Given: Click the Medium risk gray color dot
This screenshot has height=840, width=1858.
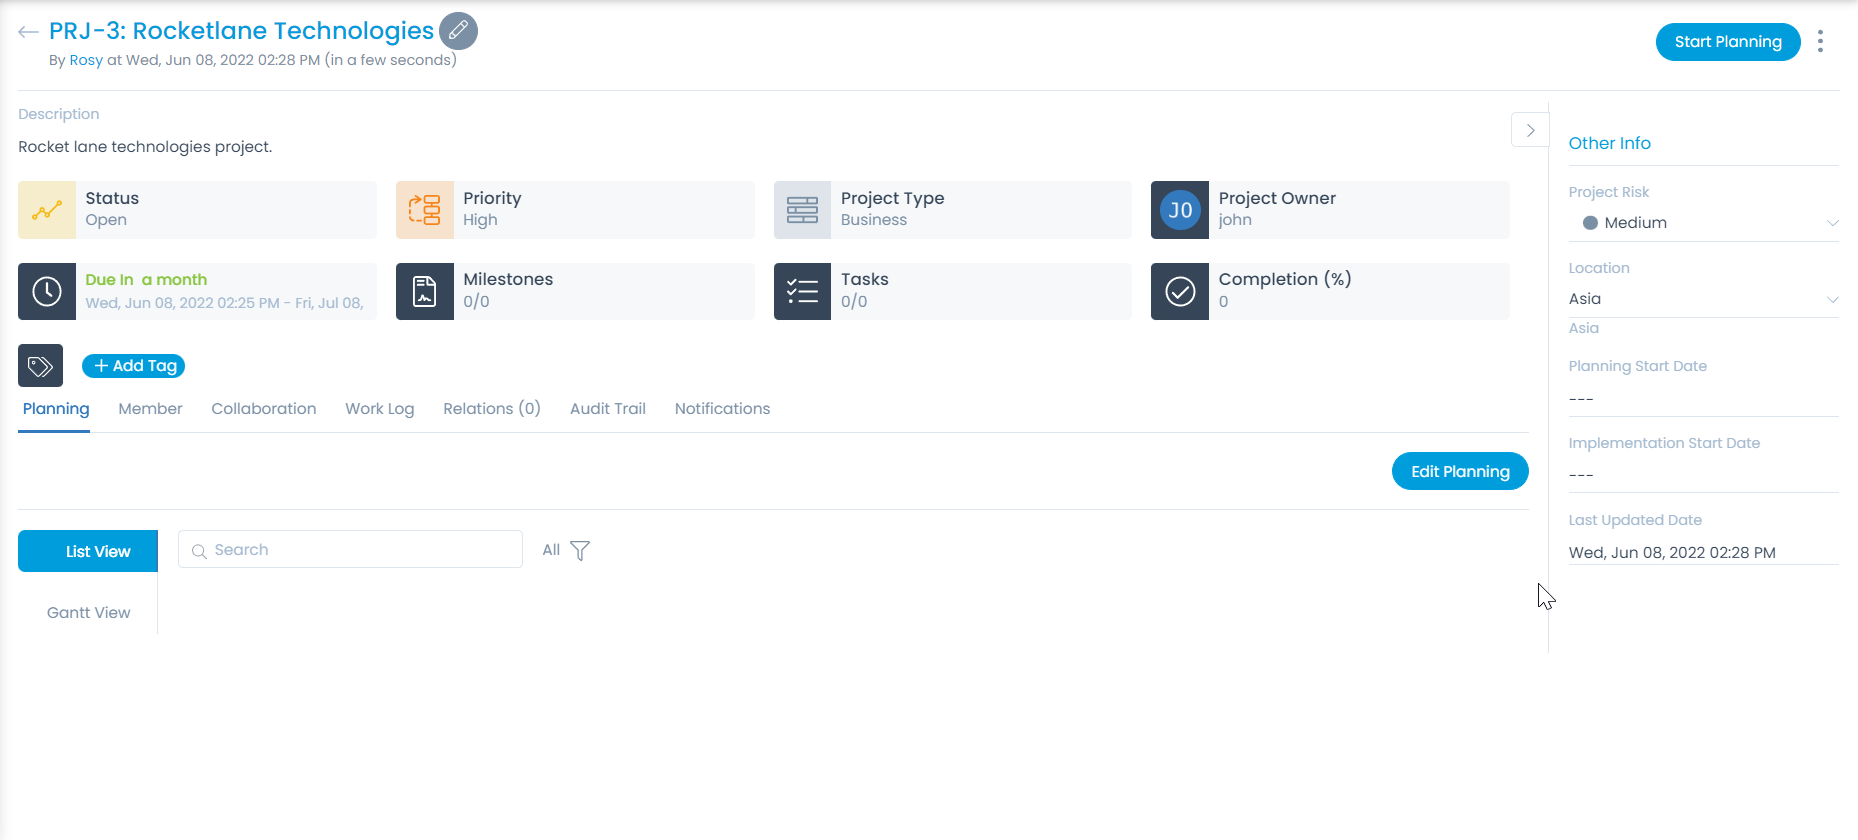Looking at the screenshot, I should (1590, 223).
